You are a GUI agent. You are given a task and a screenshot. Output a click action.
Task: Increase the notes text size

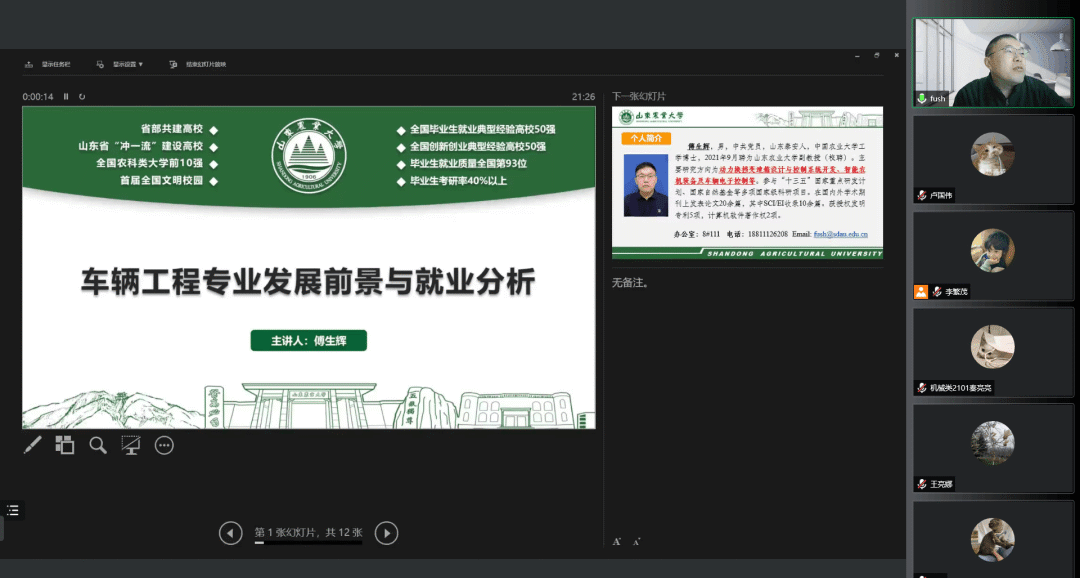point(617,540)
